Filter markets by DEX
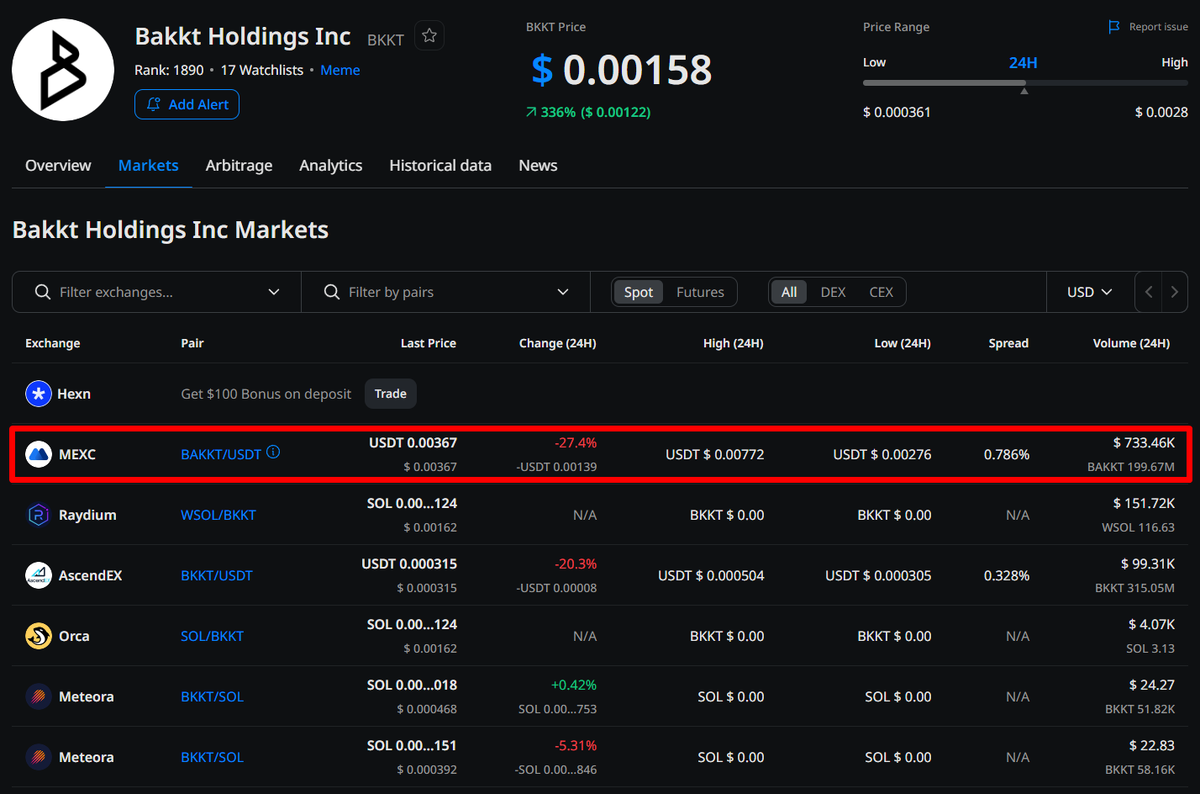 point(833,292)
